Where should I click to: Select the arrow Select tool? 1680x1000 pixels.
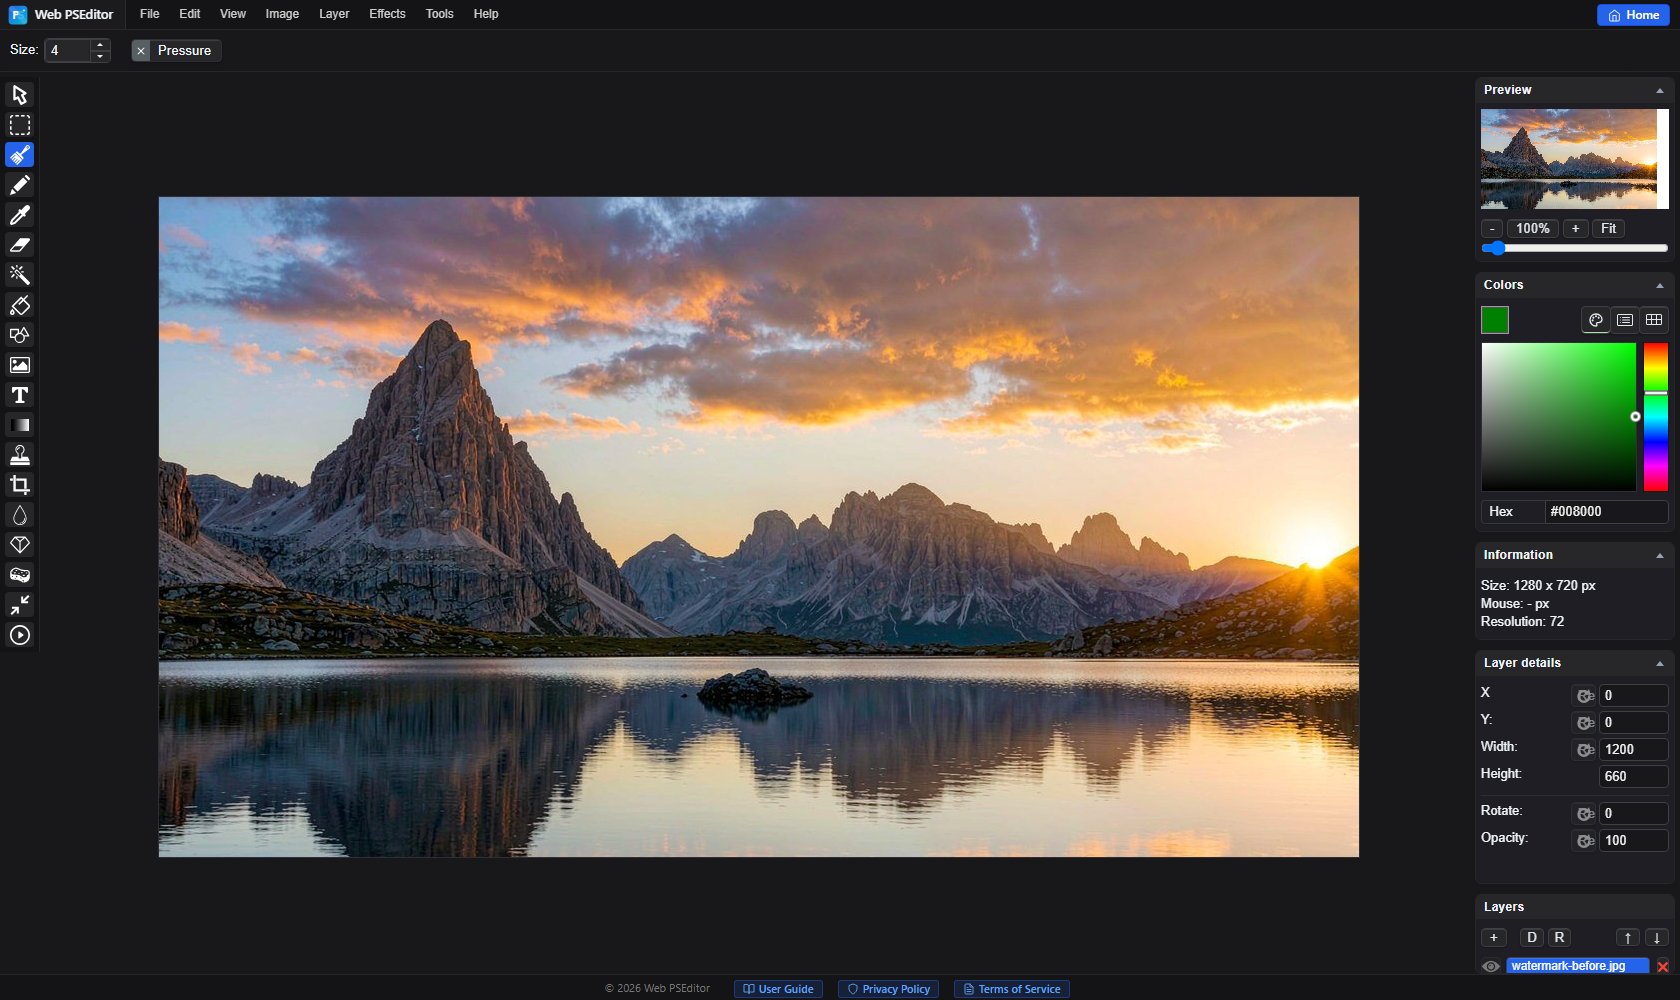click(x=19, y=95)
